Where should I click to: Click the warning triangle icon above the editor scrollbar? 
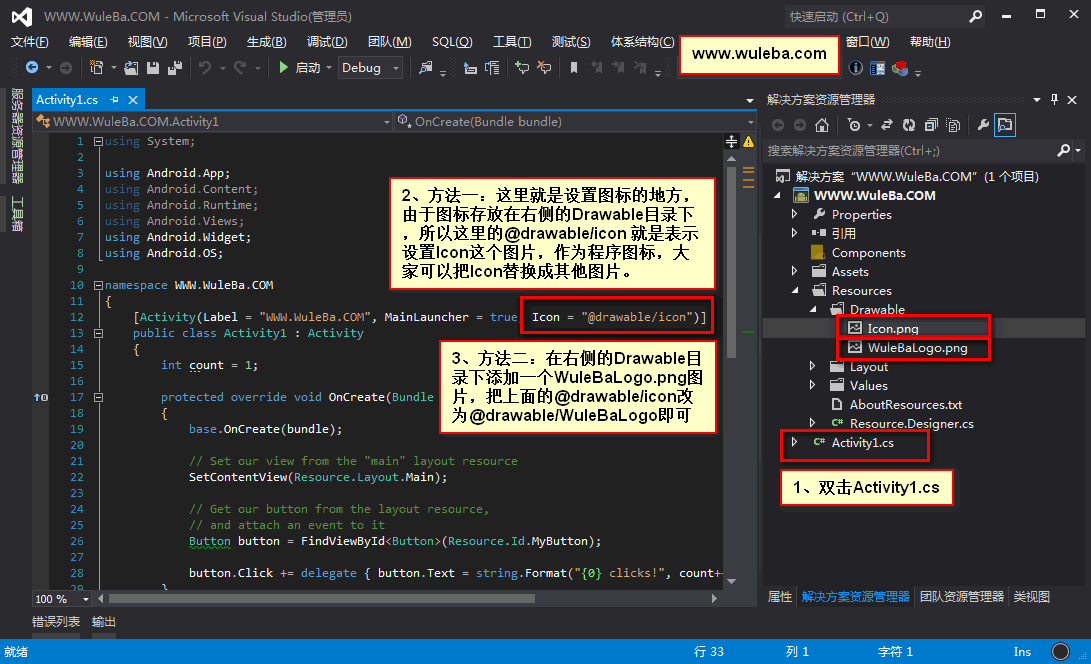pos(749,142)
